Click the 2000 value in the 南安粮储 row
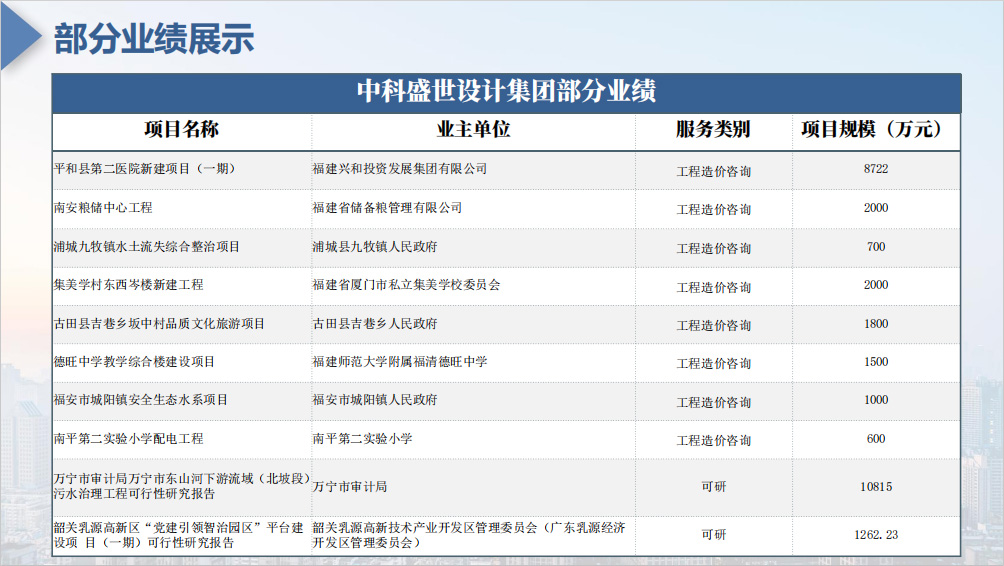 pyautogui.click(x=876, y=207)
